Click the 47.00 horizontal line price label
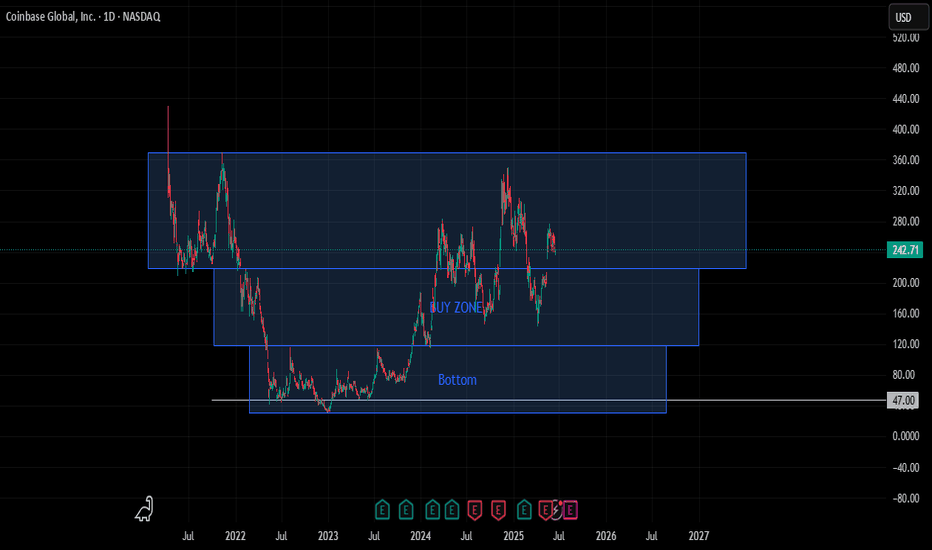The width and height of the screenshot is (932, 550). pyautogui.click(x=902, y=400)
